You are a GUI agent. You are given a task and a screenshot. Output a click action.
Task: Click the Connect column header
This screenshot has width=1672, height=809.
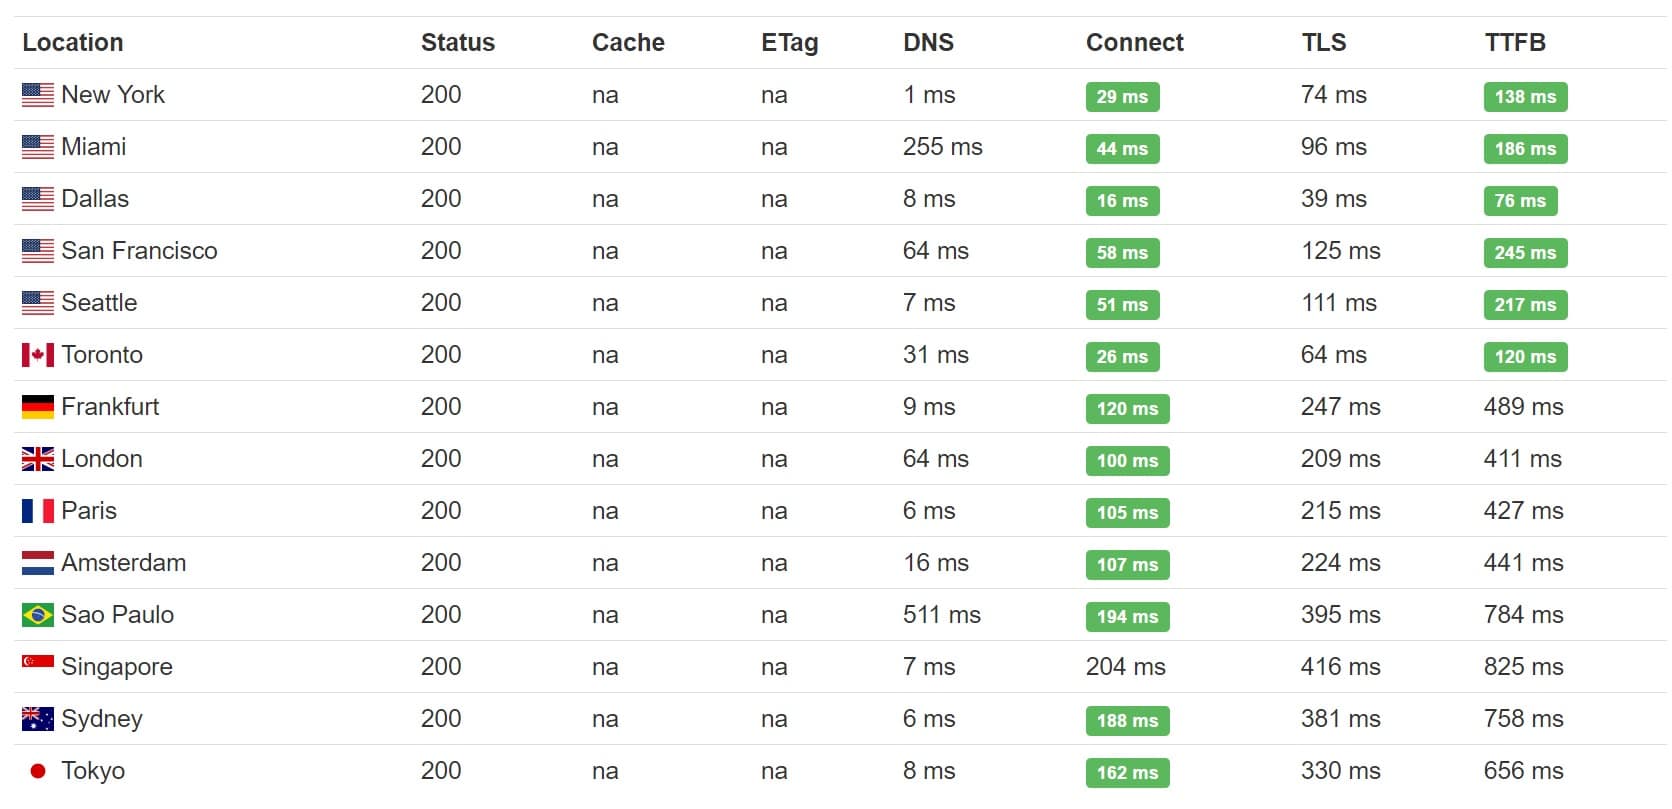coord(1134,43)
